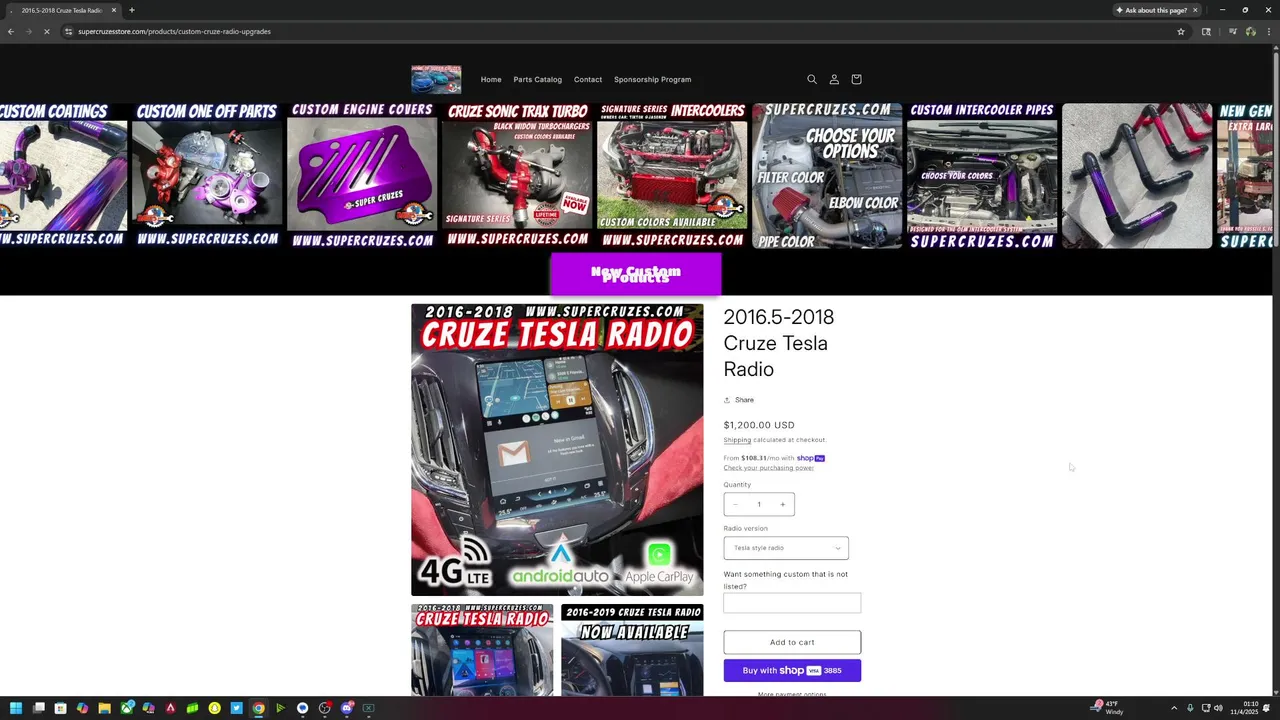Open the account login person icon
This screenshot has height=720, width=1280.
tap(834, 79)
